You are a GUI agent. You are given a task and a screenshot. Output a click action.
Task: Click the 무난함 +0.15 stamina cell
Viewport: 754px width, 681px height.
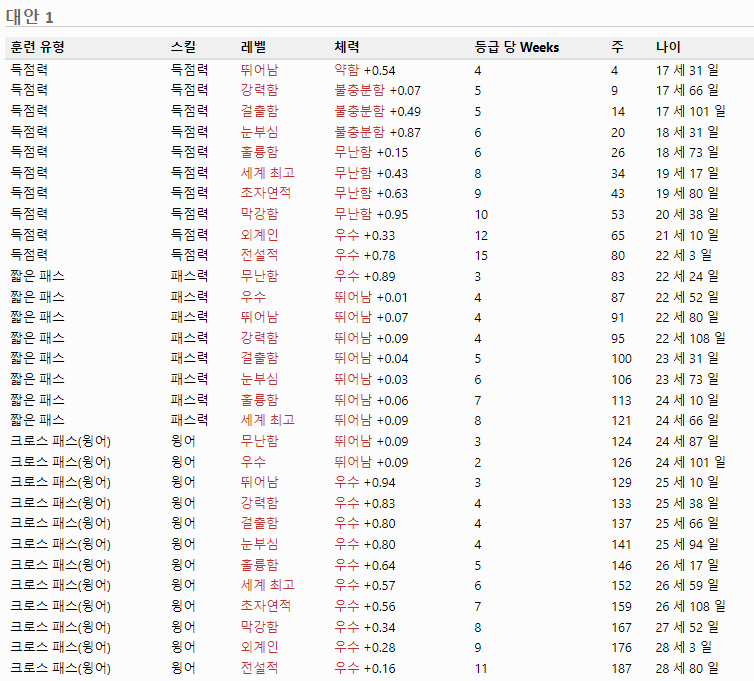pos(371,152)
